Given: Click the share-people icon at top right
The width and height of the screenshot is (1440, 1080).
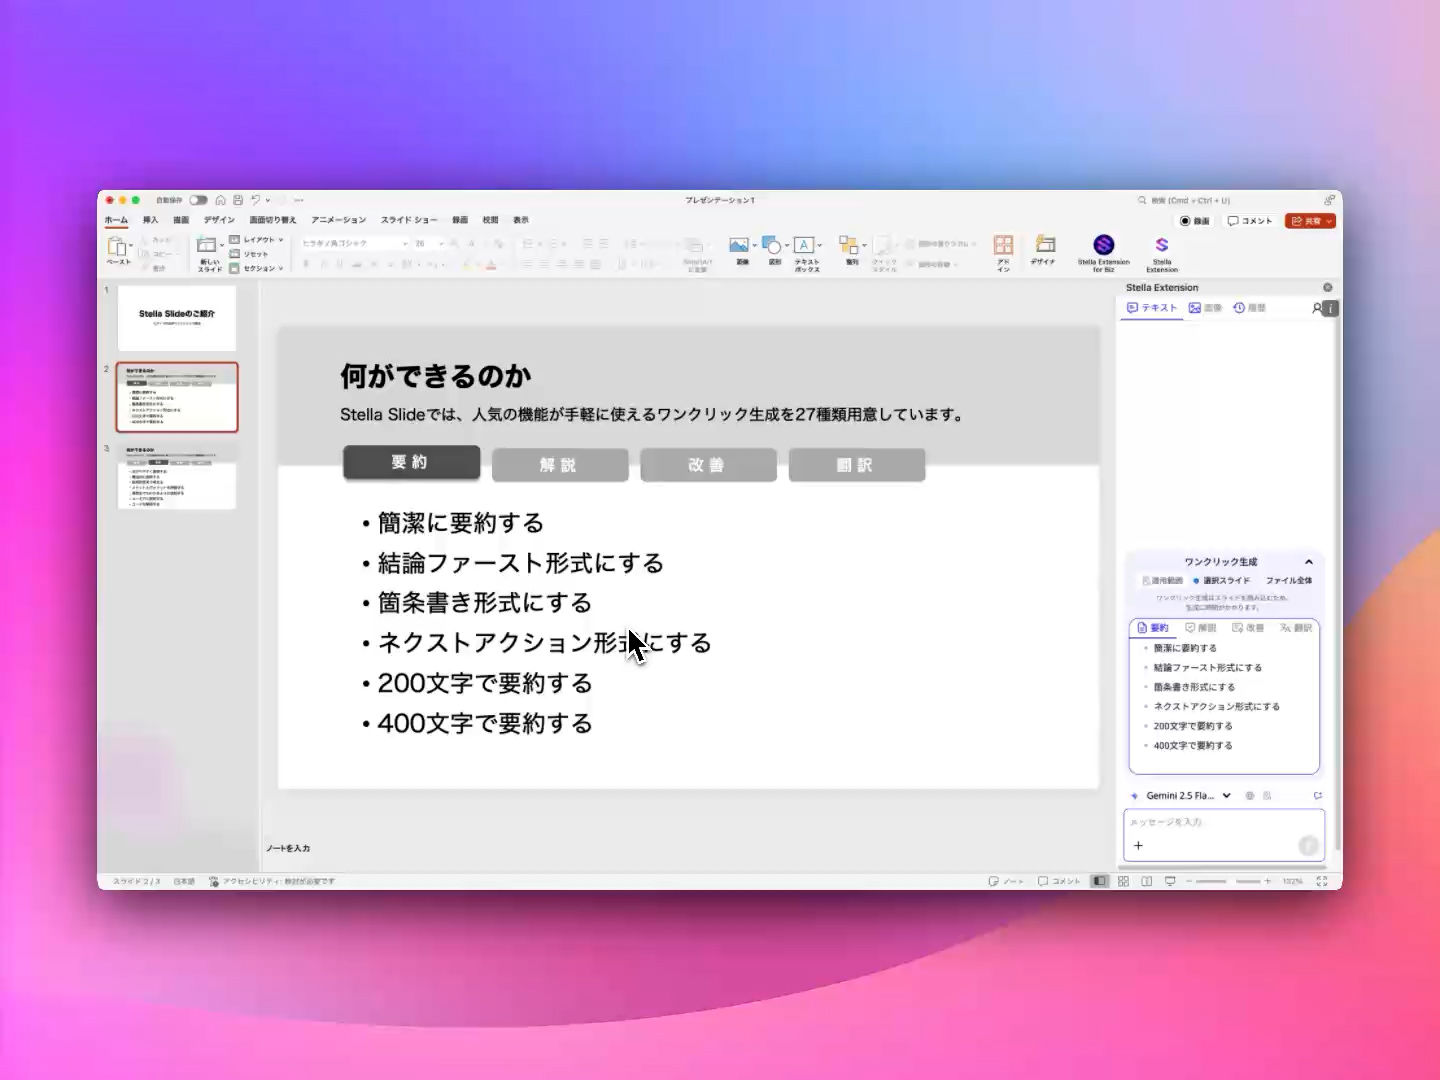Looking at the screenshot, I should click(x=1329, y=200).
